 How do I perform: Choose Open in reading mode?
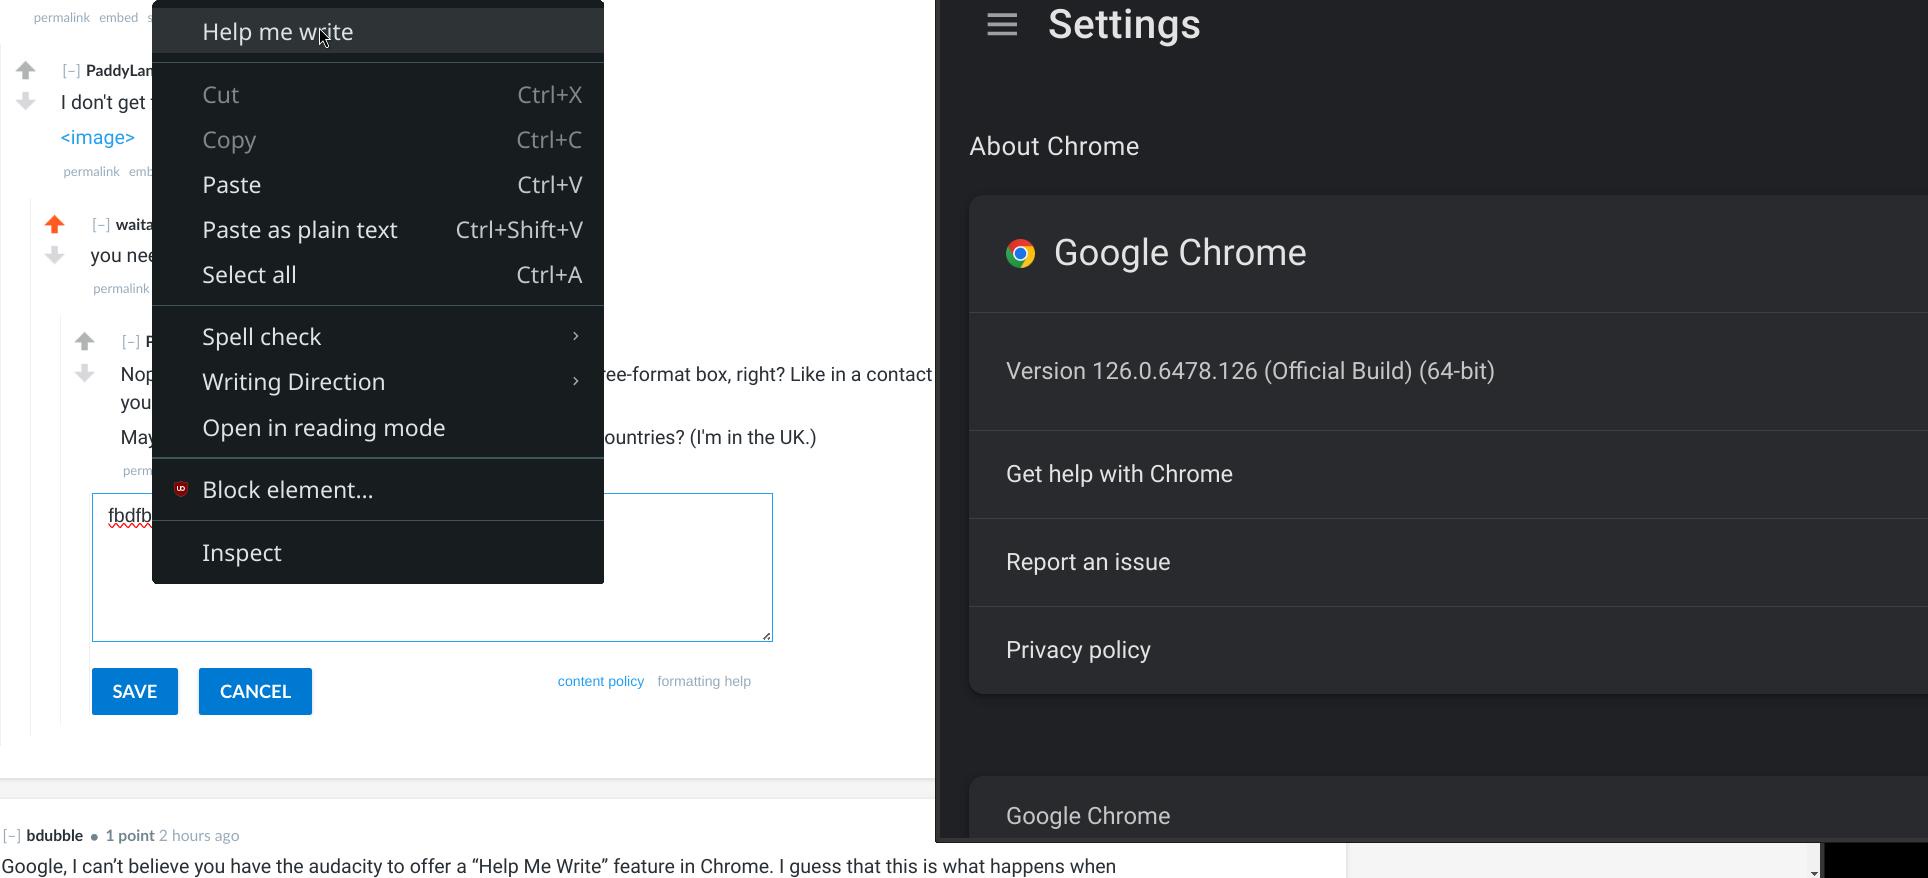[378, 428]
